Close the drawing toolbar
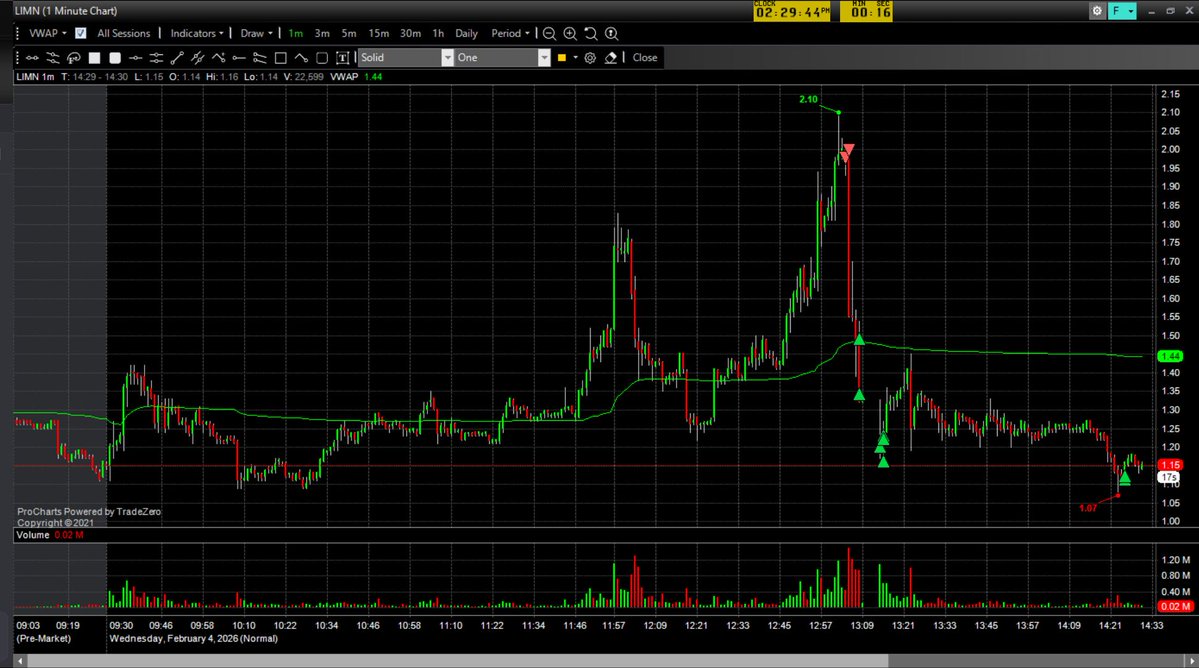 click(645, 58)
